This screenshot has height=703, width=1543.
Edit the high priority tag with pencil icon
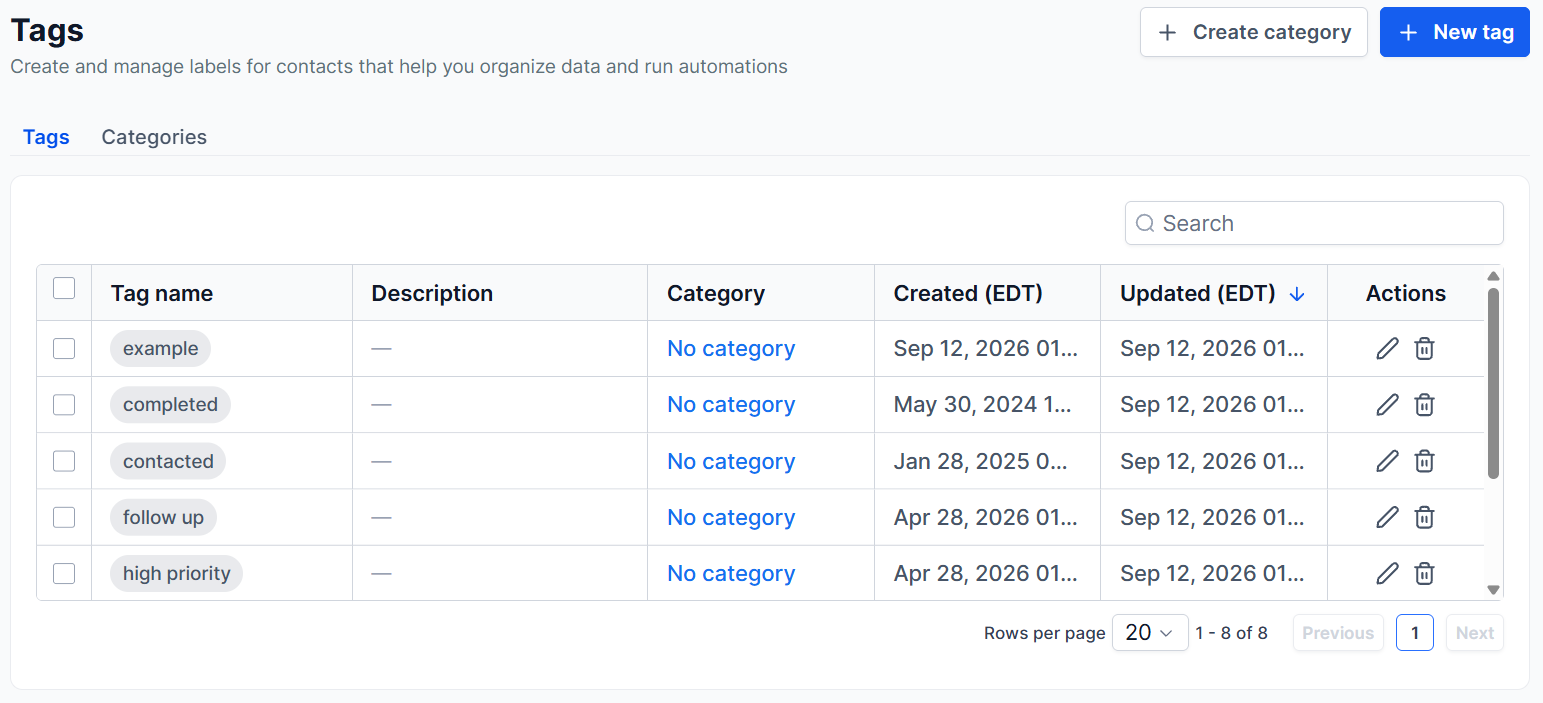1387,573
